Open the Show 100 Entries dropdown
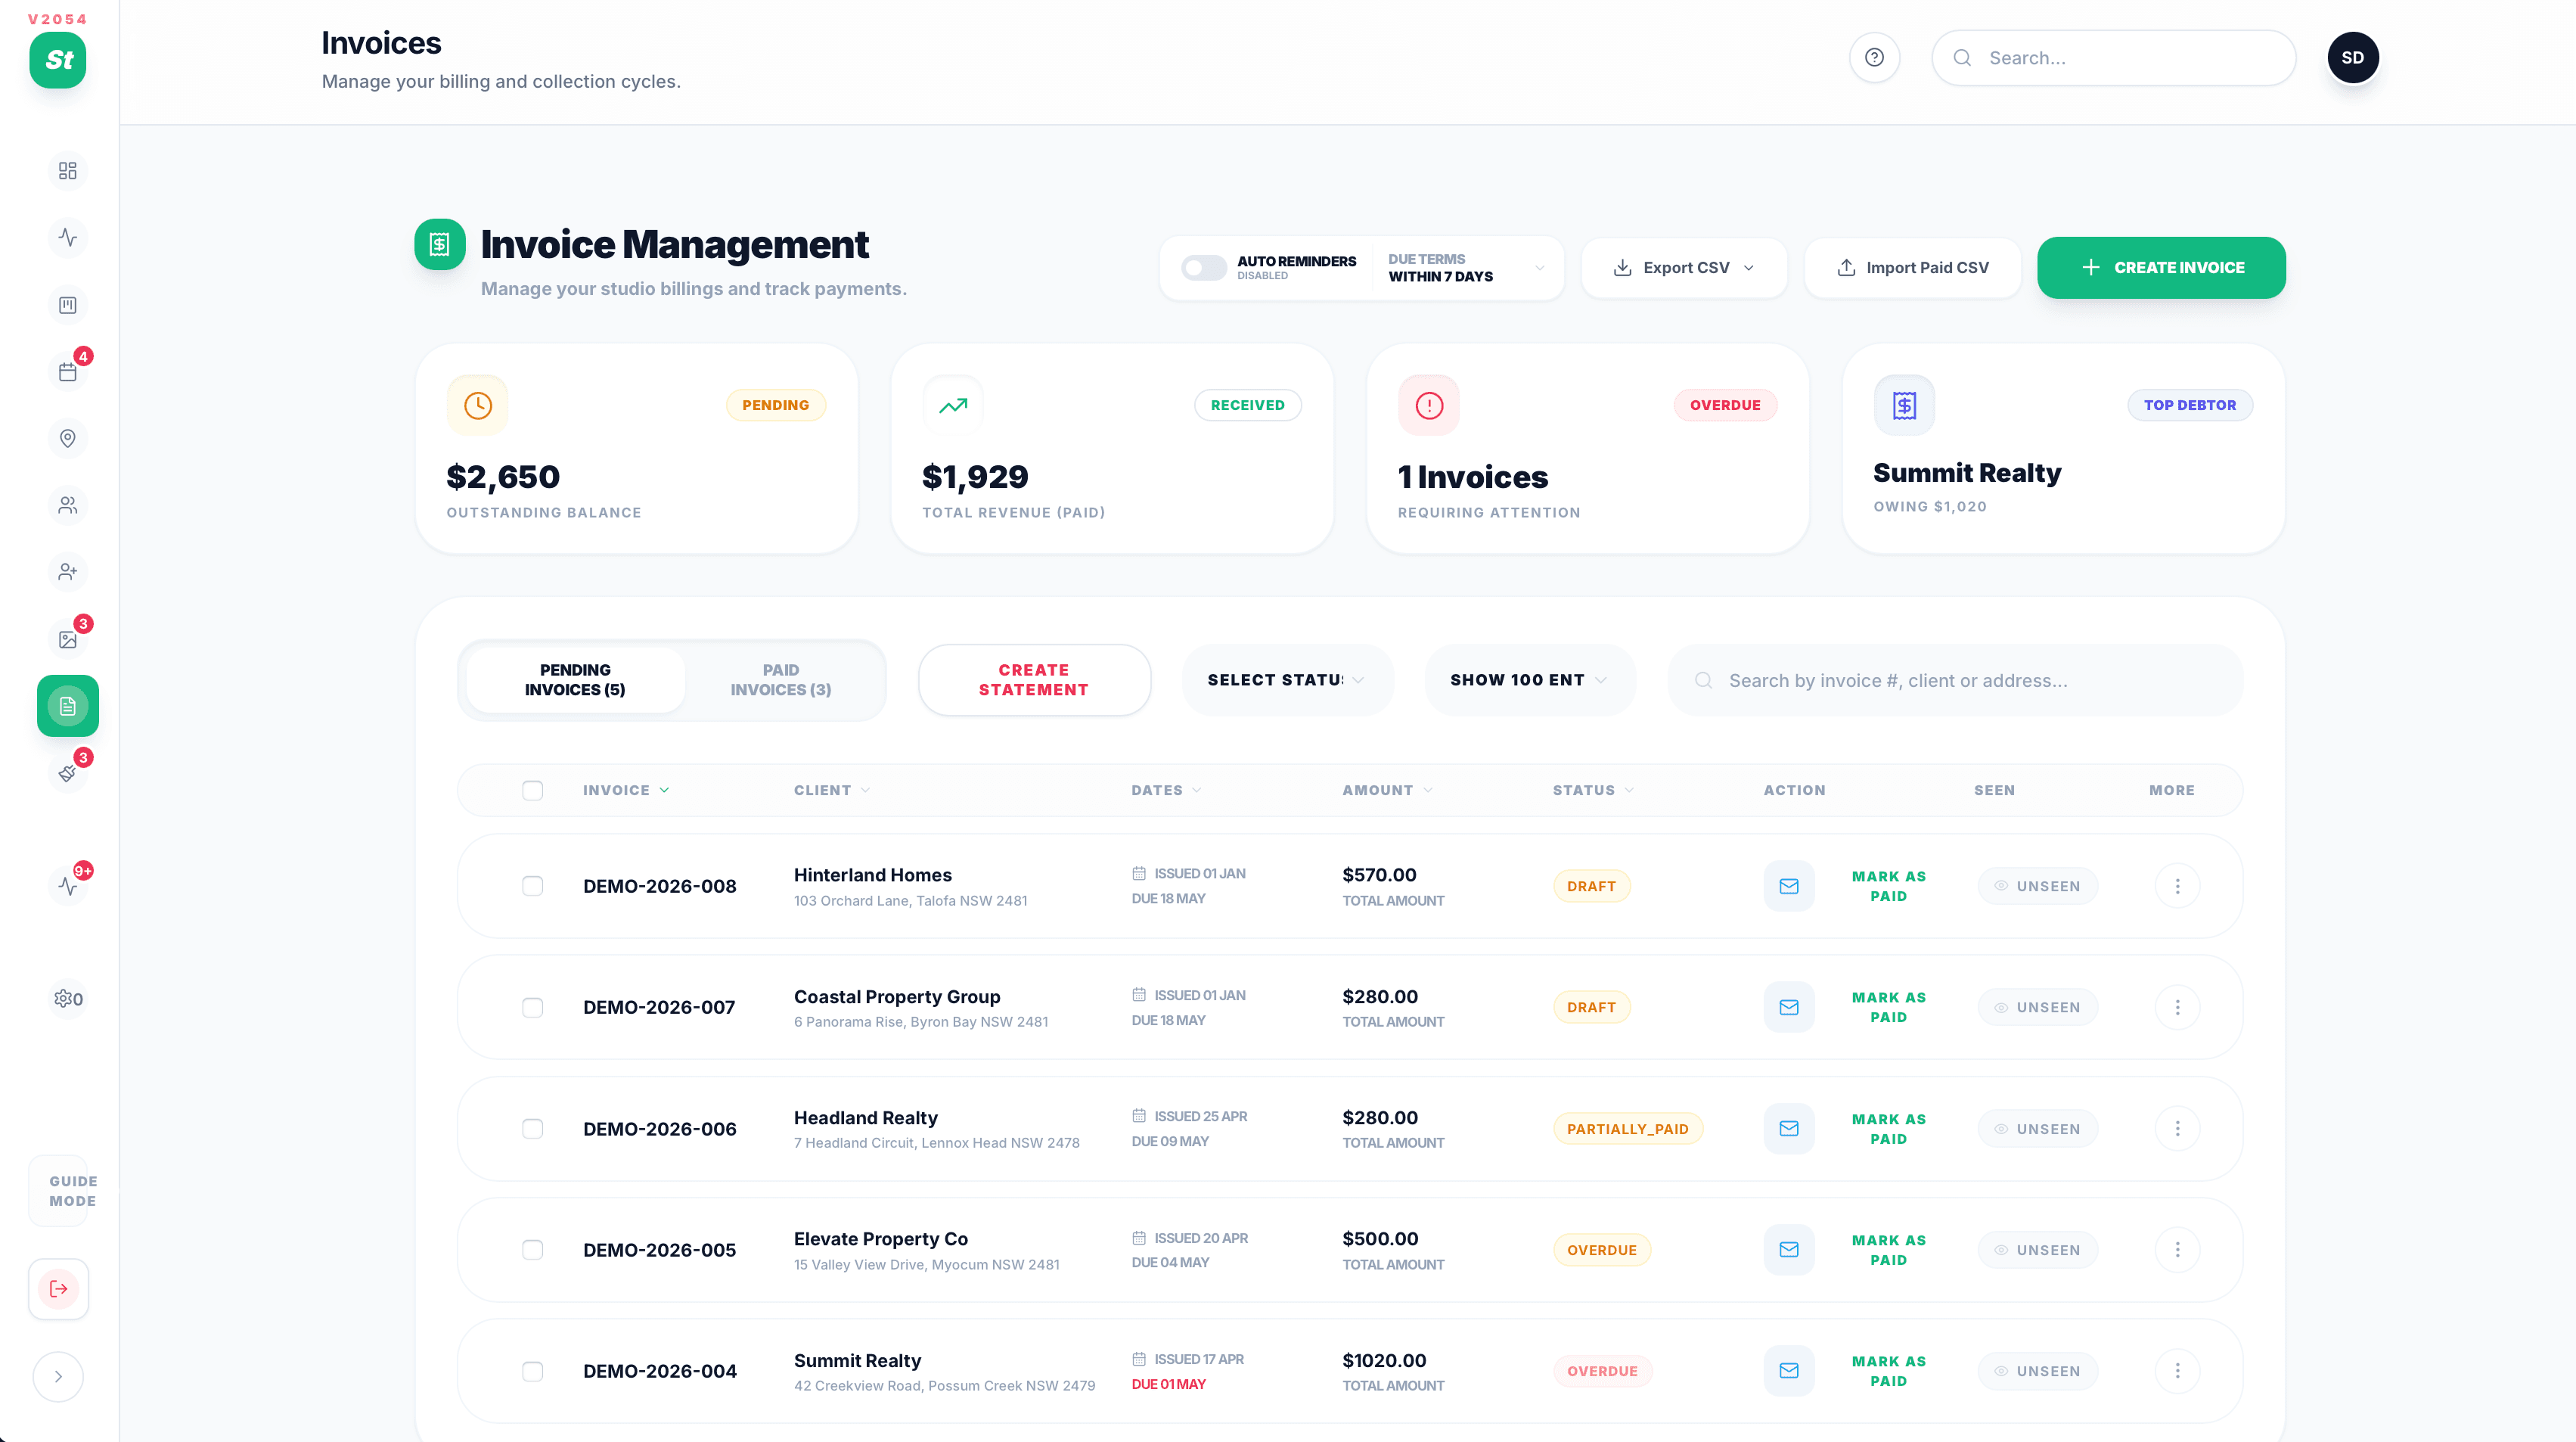Image resolution: width=2576 pixels, height=1442 pixels. pyautogui.click(x=1529, y=680)
